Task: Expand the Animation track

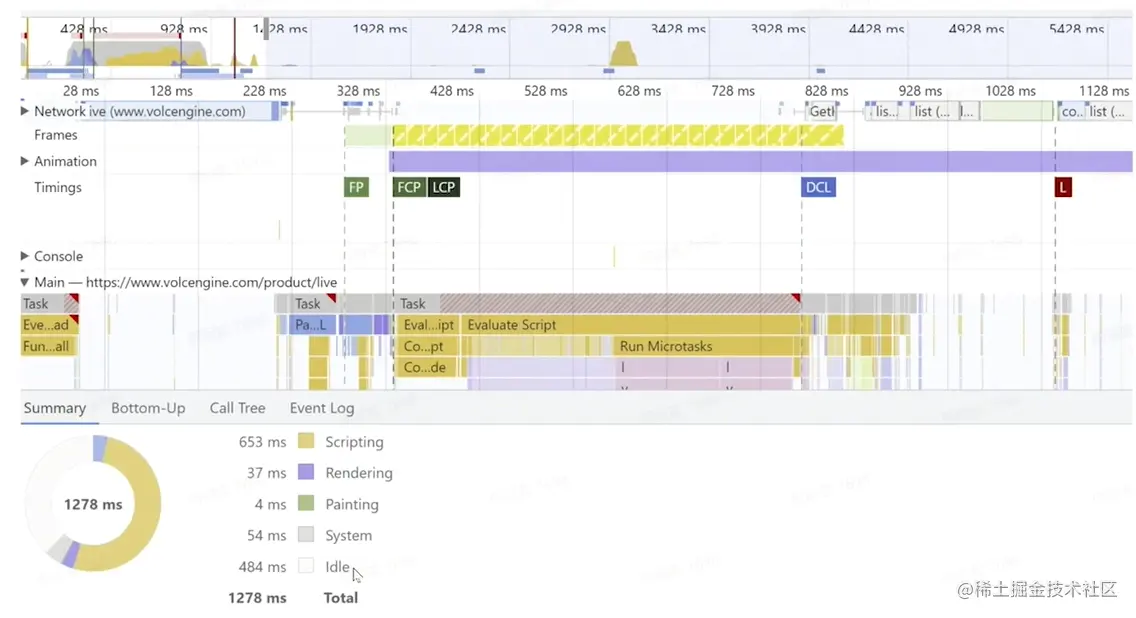Action: (x=25, y=161)
